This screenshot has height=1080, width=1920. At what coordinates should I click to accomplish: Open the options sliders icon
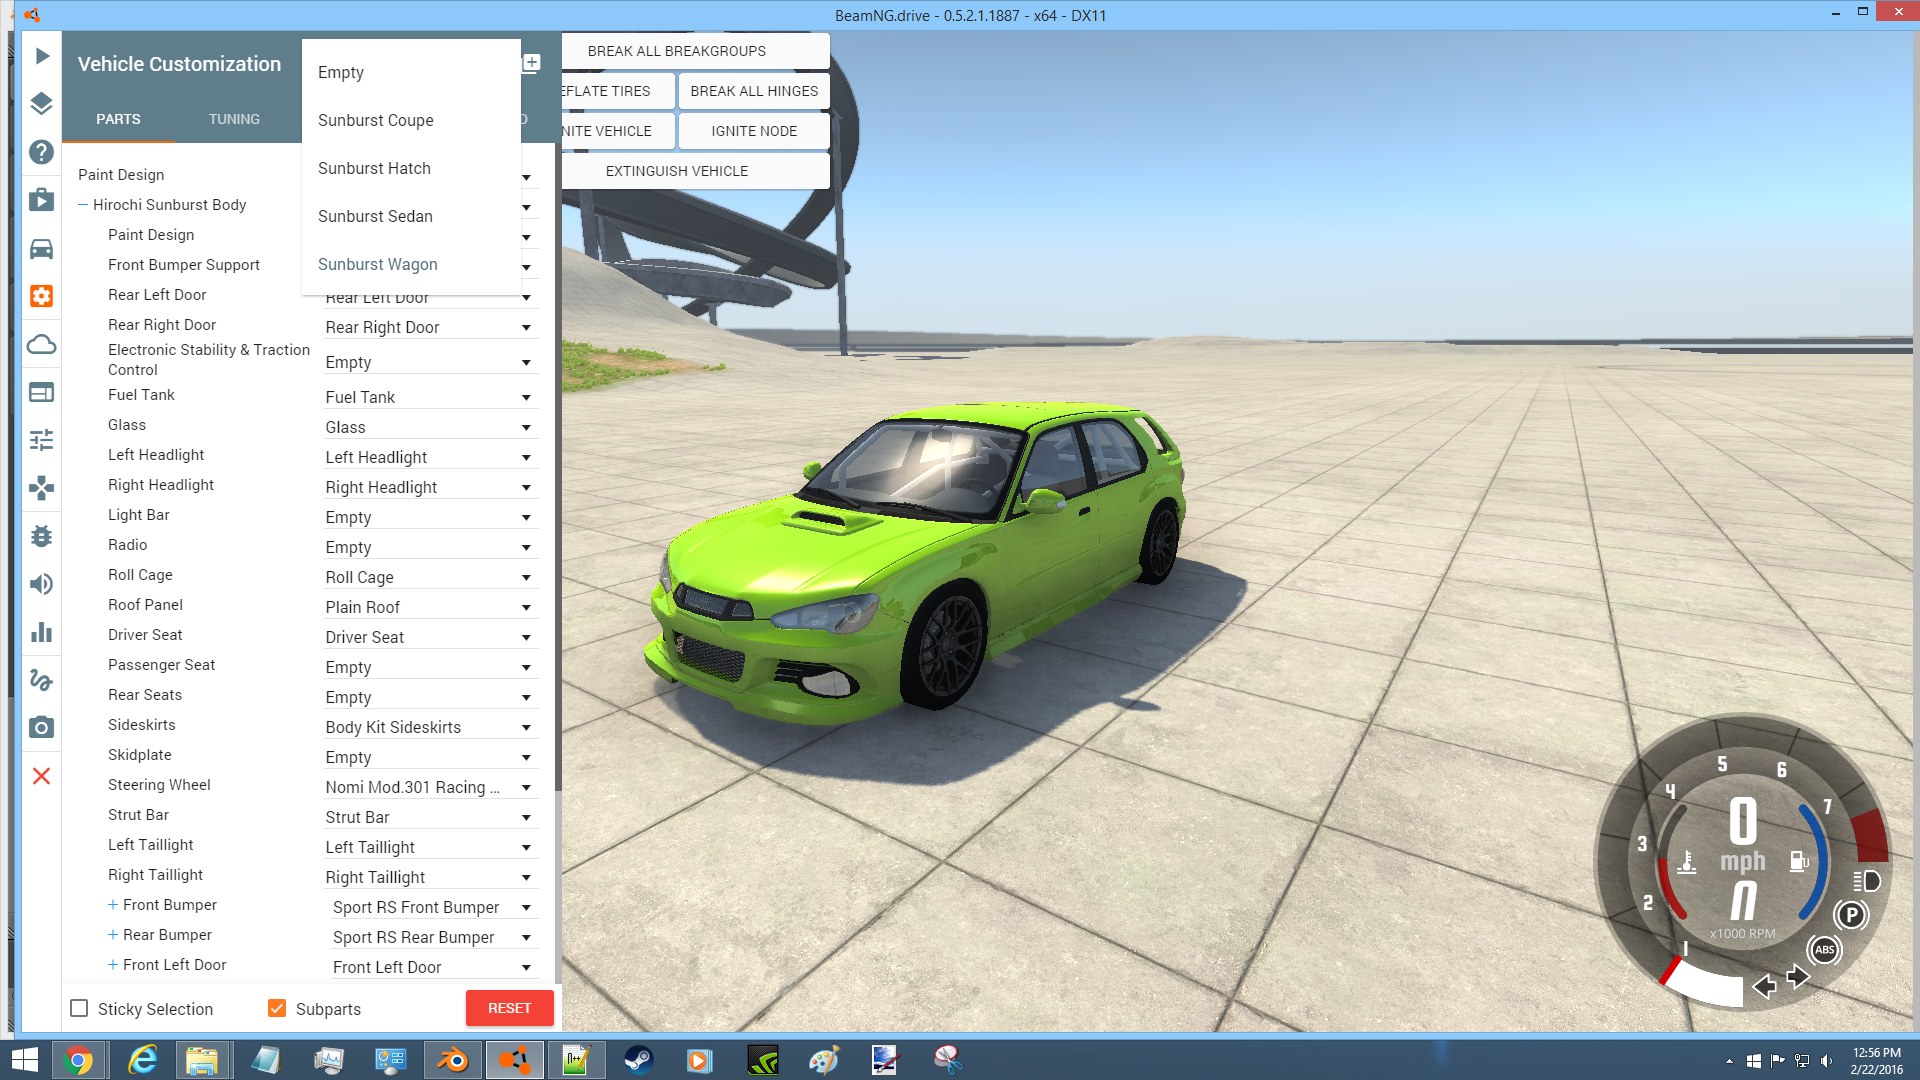41,440
